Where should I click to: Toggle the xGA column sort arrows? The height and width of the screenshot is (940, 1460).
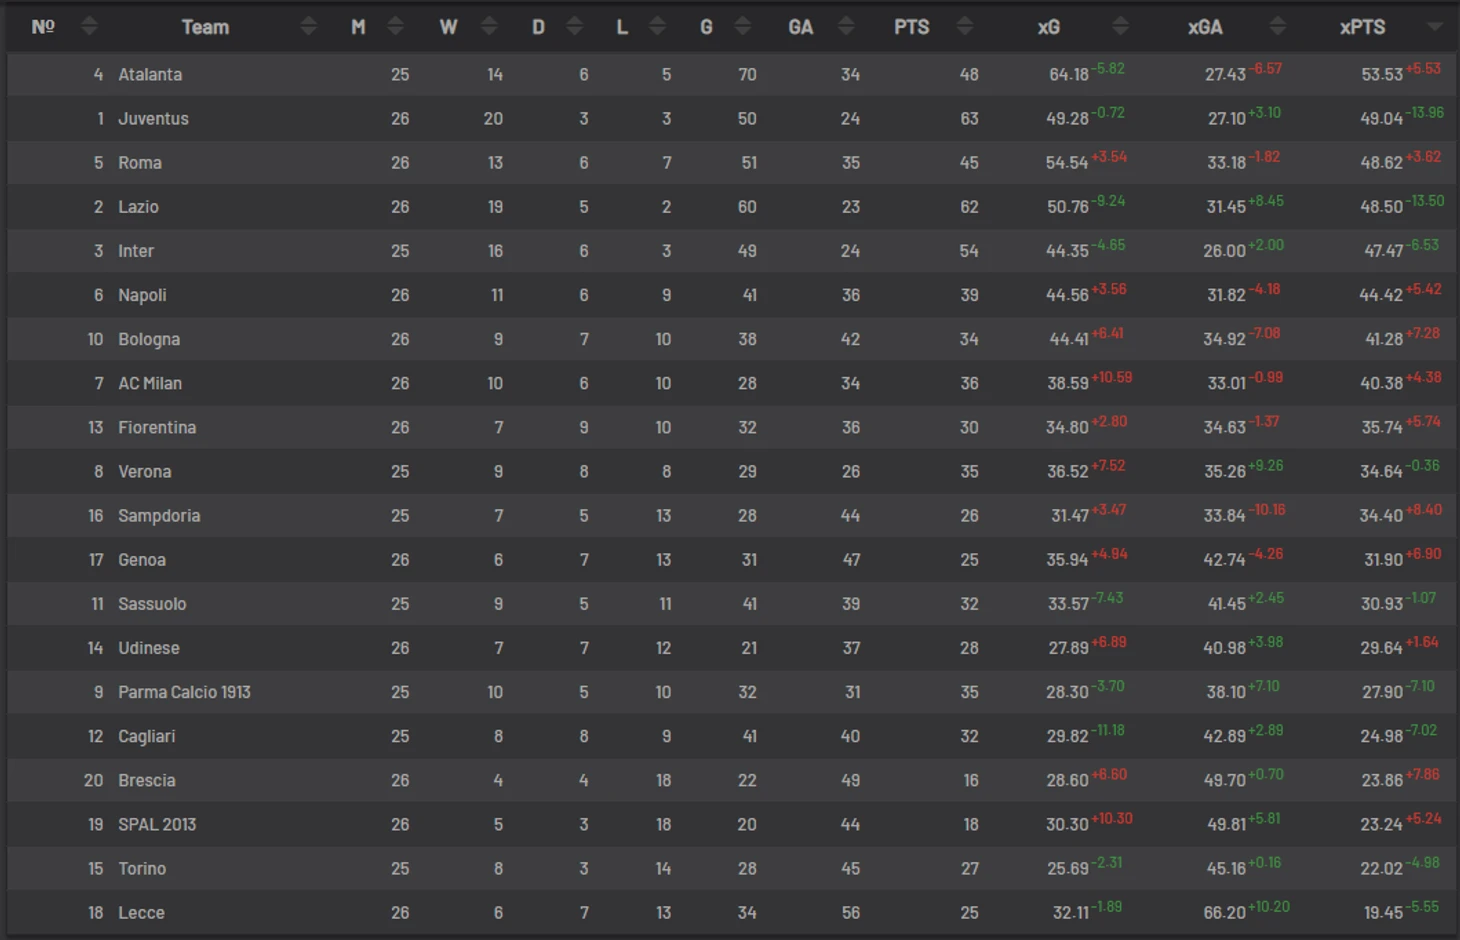(x=1277, y=27)
